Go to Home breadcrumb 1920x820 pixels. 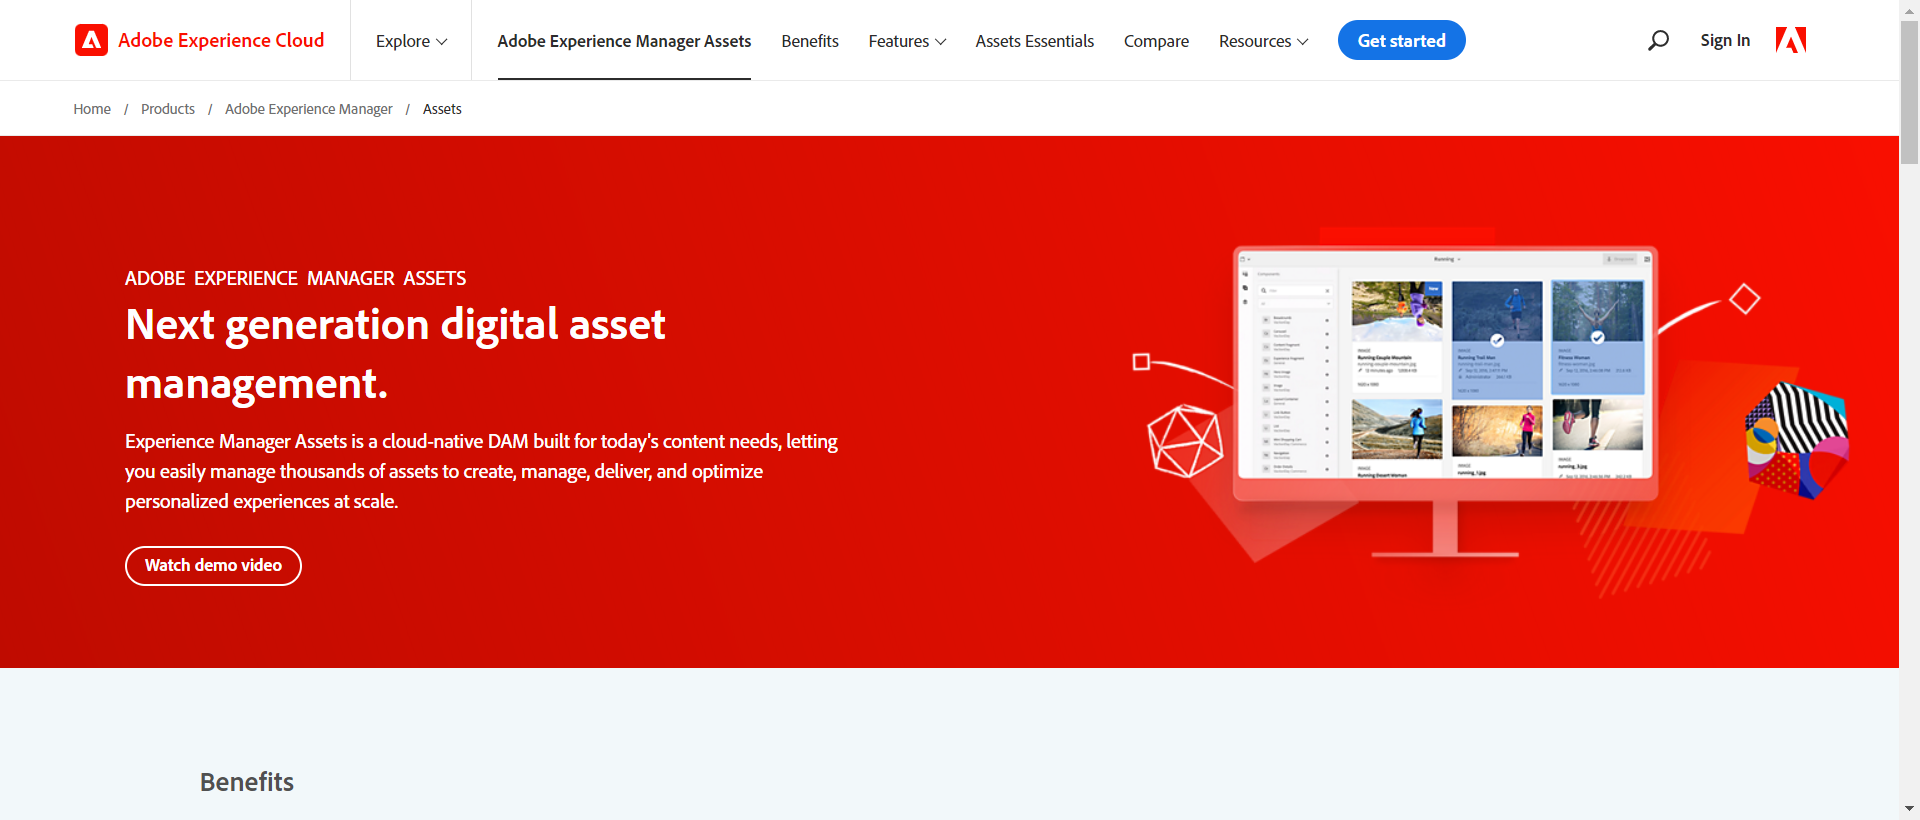coord(92,109)
